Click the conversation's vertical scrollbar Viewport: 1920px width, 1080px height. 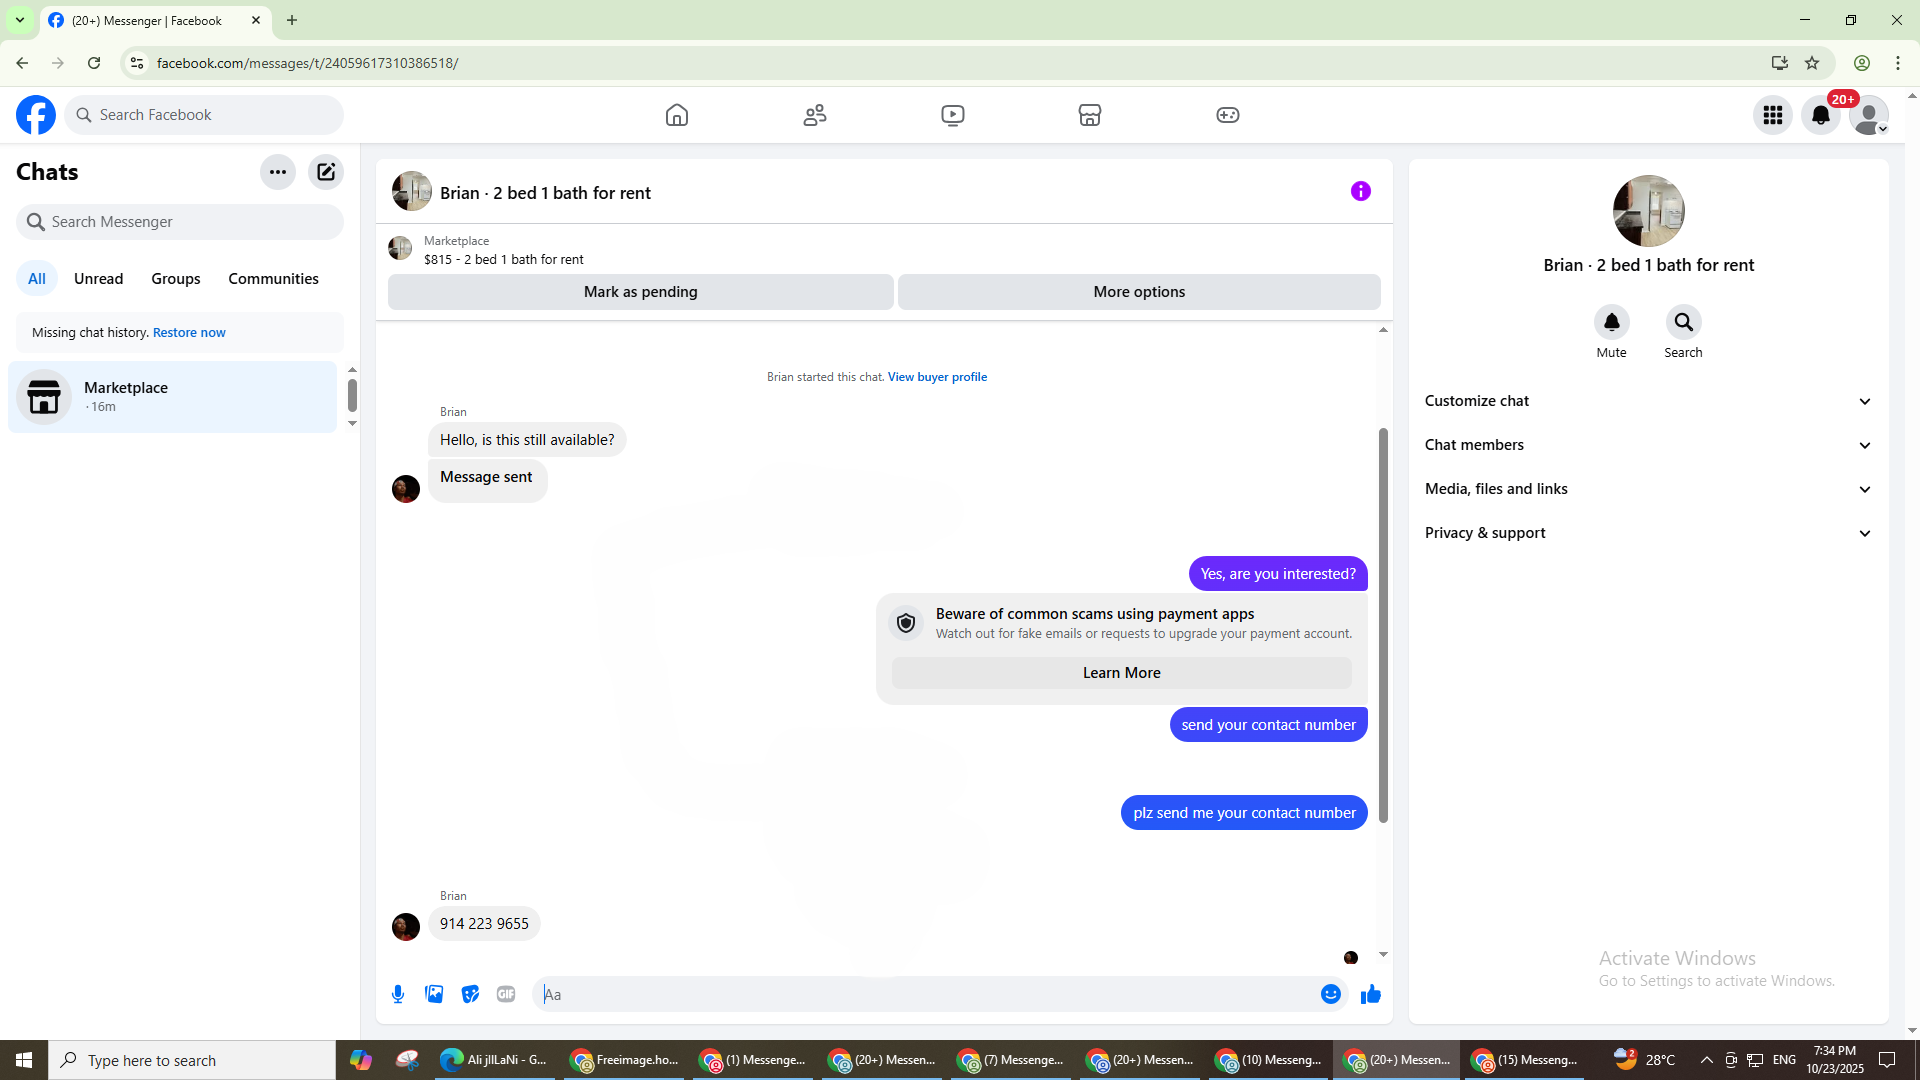pyautogui.click(x=1383, y=625)
